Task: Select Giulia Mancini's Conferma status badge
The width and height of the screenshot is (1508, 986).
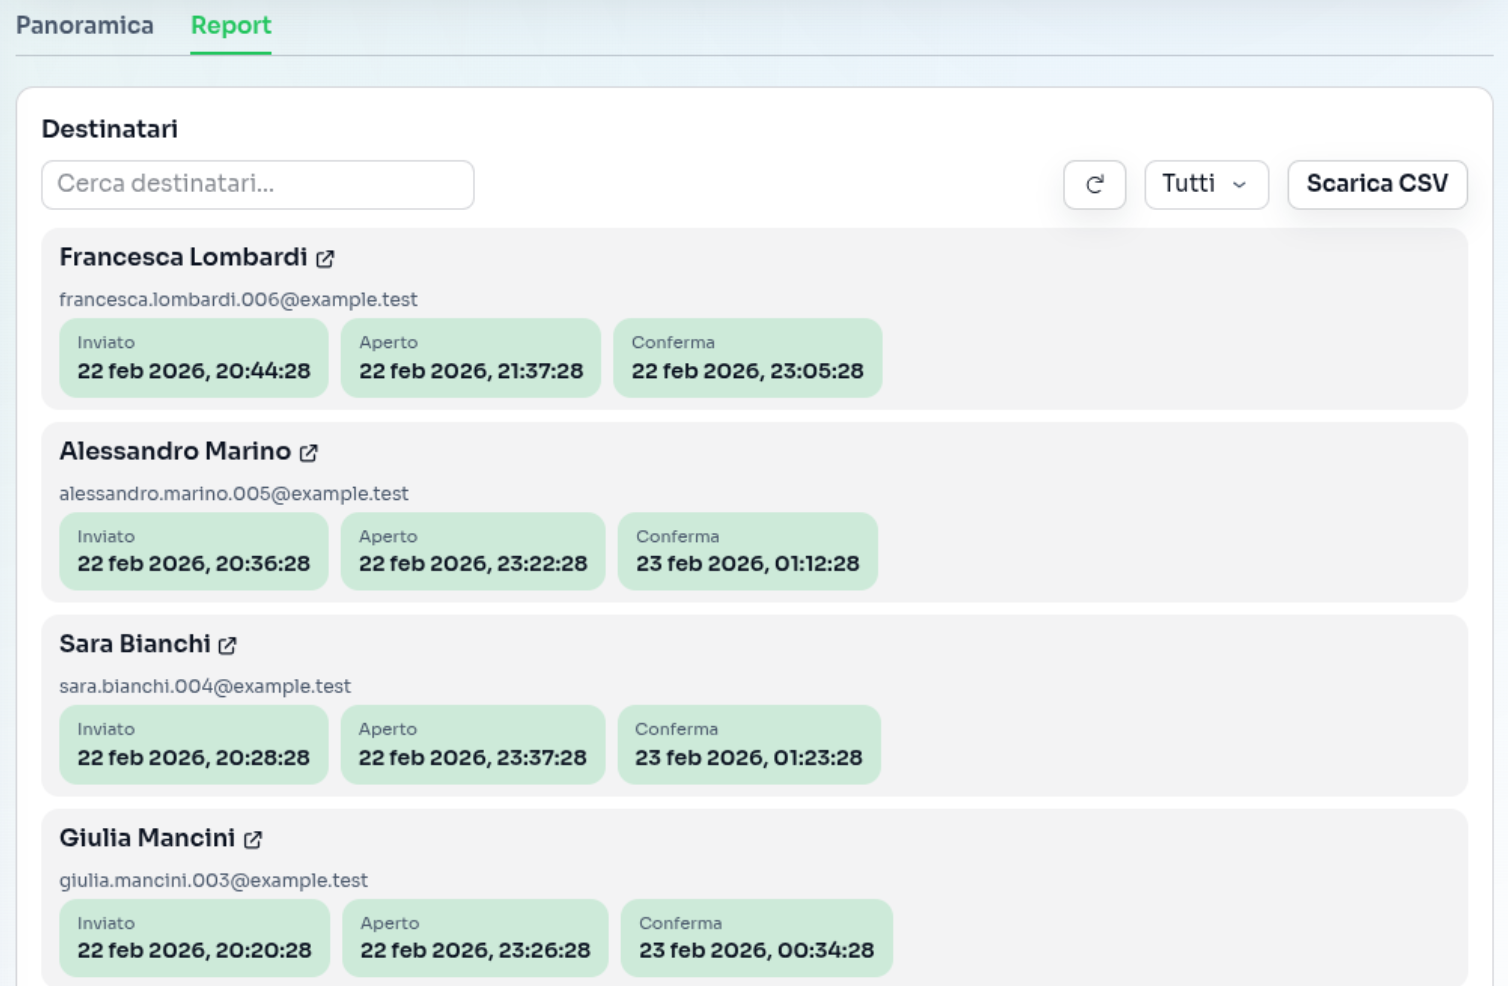Action: coord(756,938)
